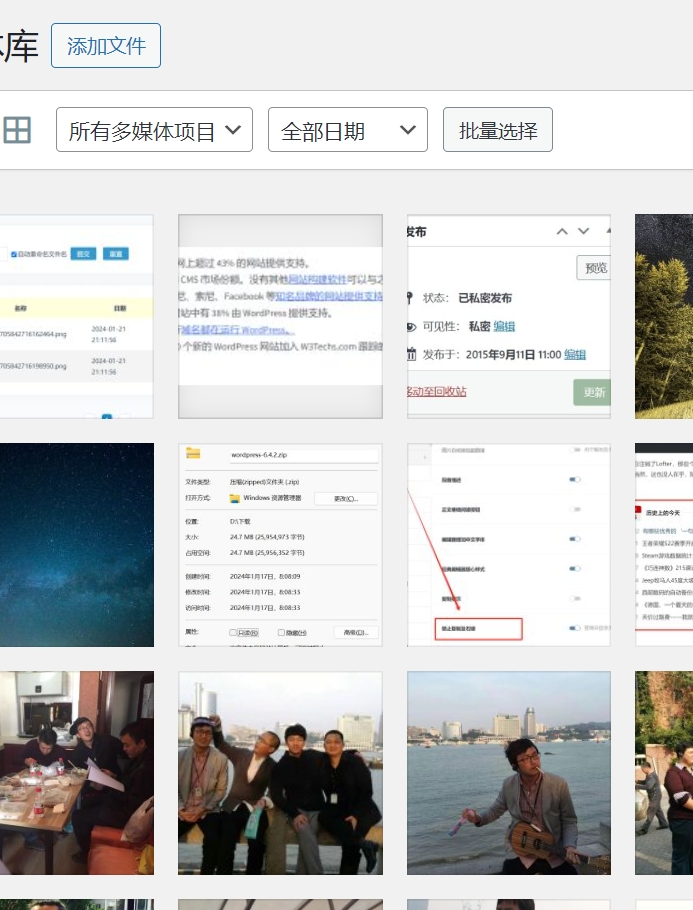Open the partial thumbnail below the four men photo
This screenshot has height=910, width=693.
pyautogui.click(x=280, y=904)
